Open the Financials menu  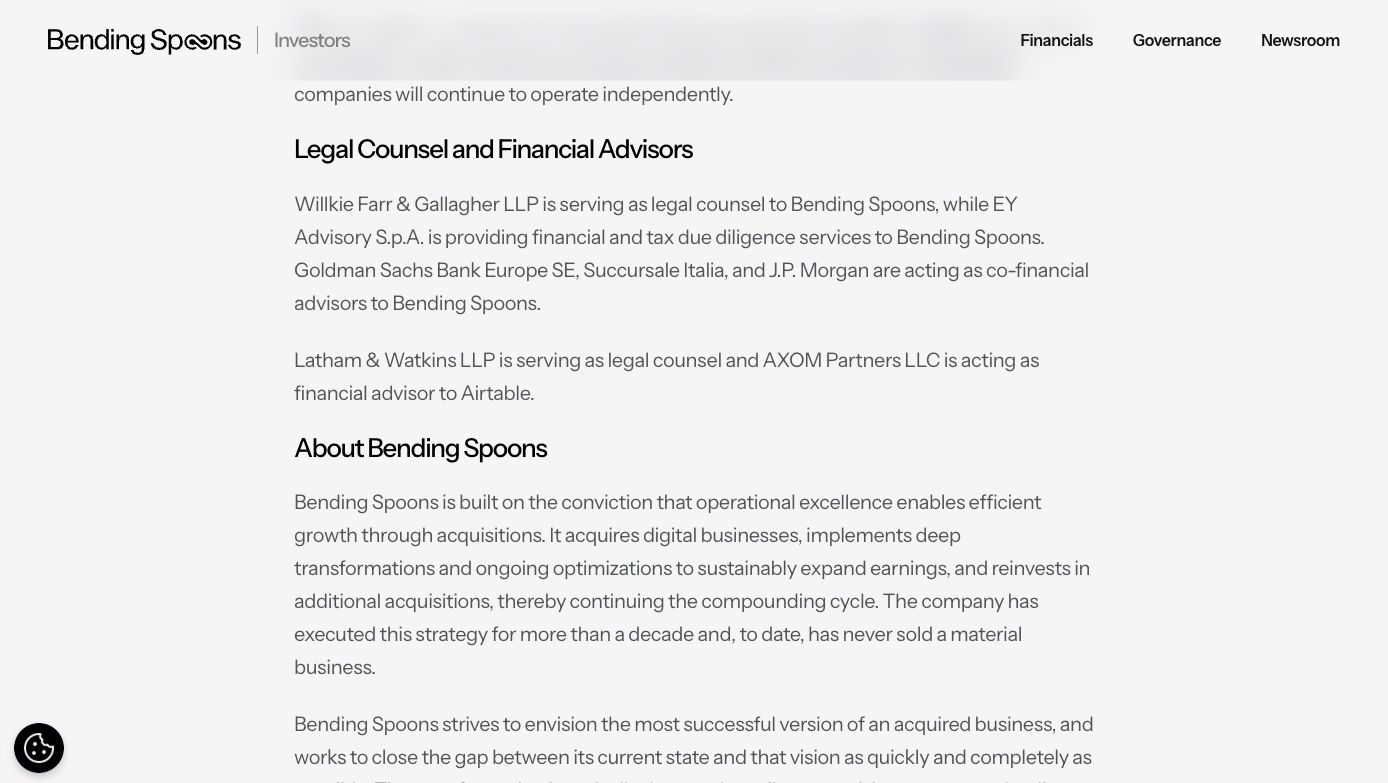click(x=1056, y=40)
